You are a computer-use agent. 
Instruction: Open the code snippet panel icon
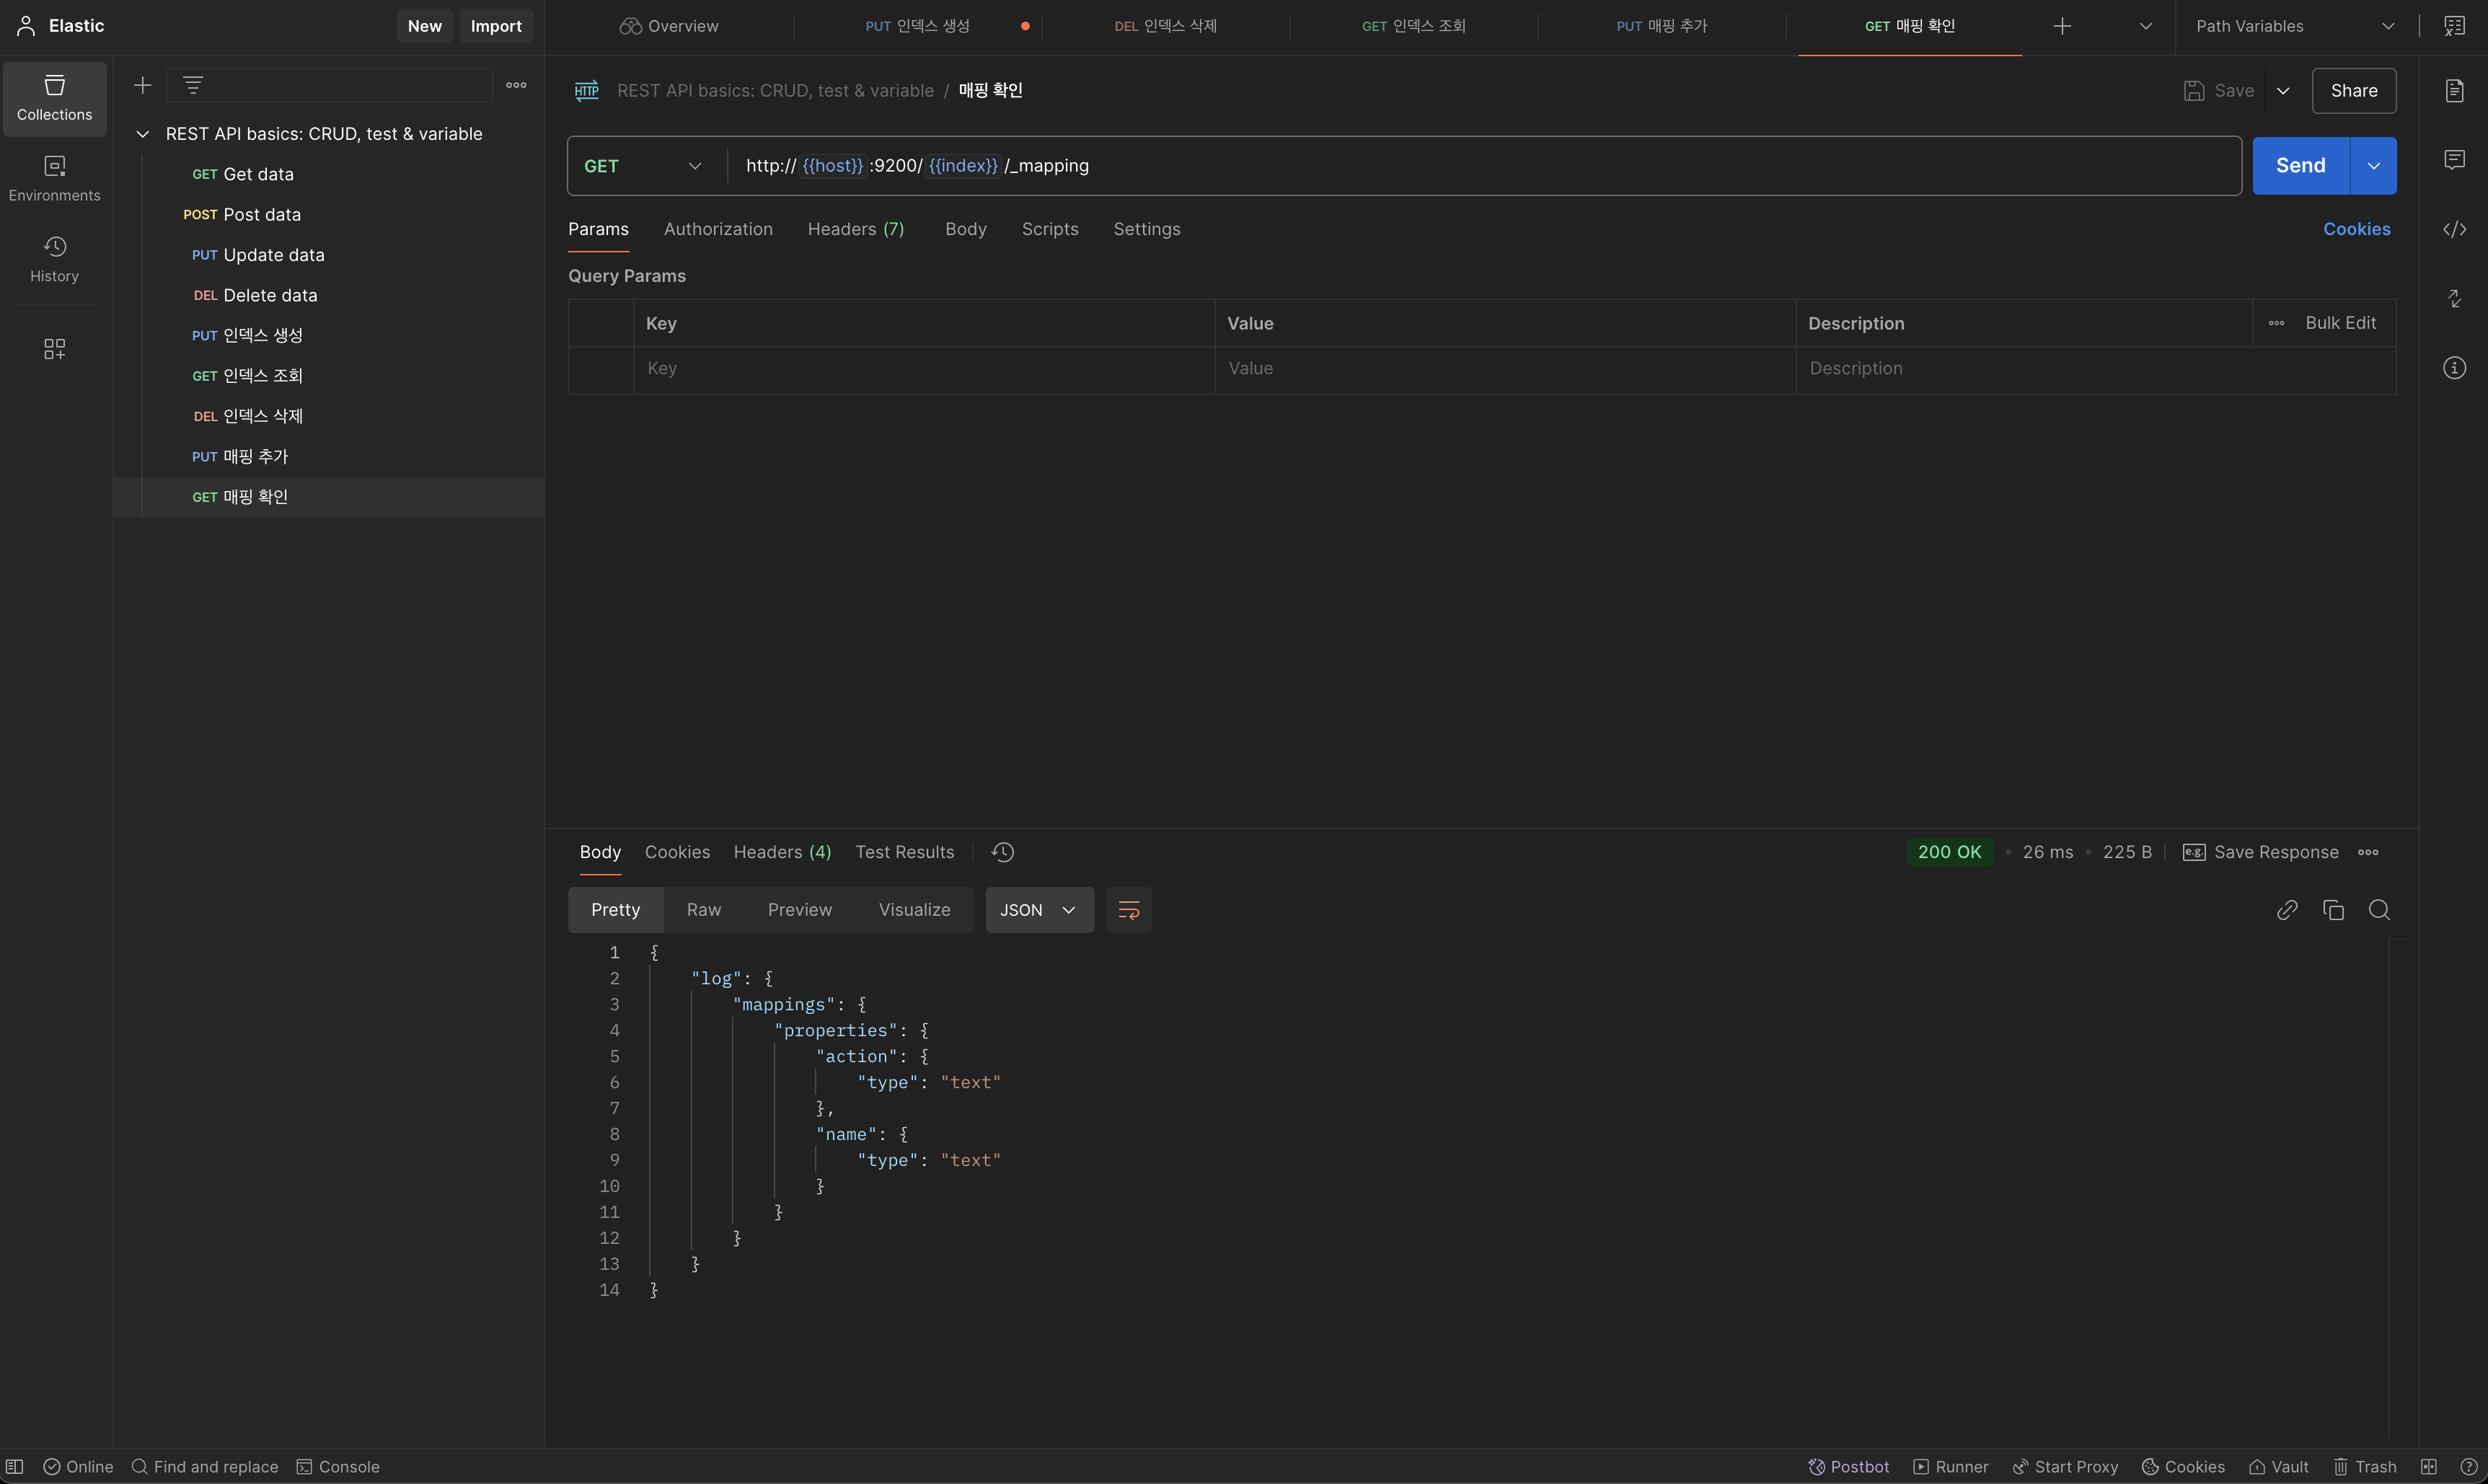tap(2454, 230)
